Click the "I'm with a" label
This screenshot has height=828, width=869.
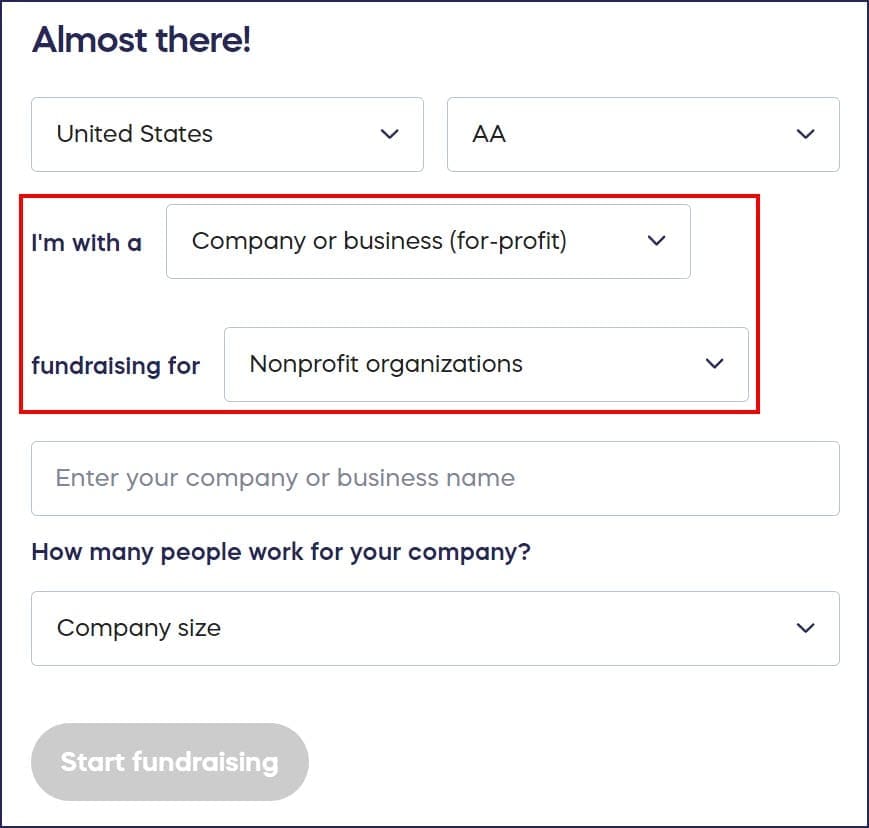coord(87,243)
